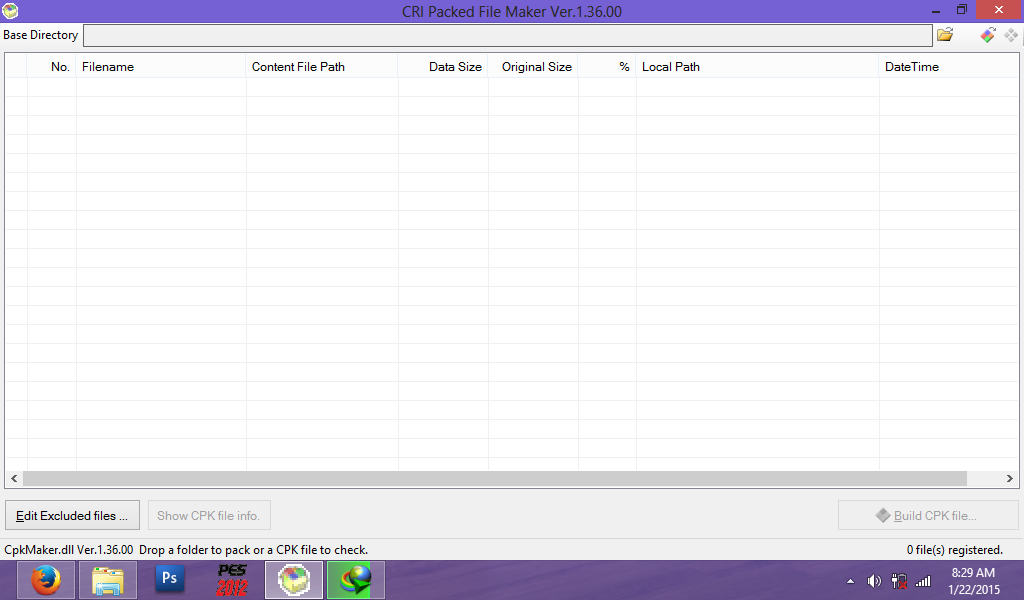Open the browse folder icon for Base Directory
Viewport: 1024px width, 600px height.
click(x=945, y=35)
